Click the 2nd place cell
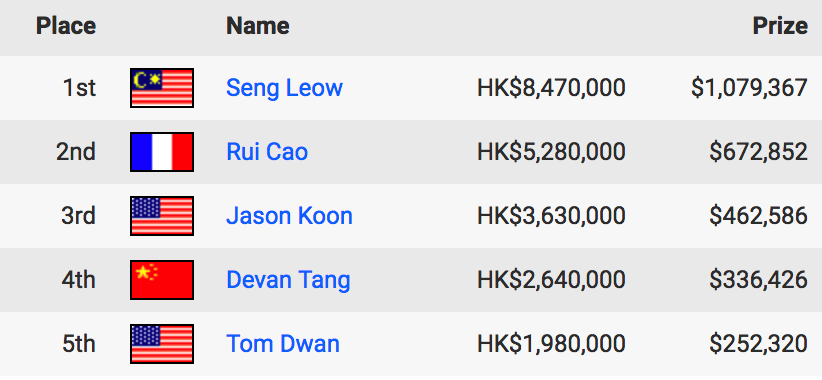This screenshot has height=380, width=822. [76, 152]
